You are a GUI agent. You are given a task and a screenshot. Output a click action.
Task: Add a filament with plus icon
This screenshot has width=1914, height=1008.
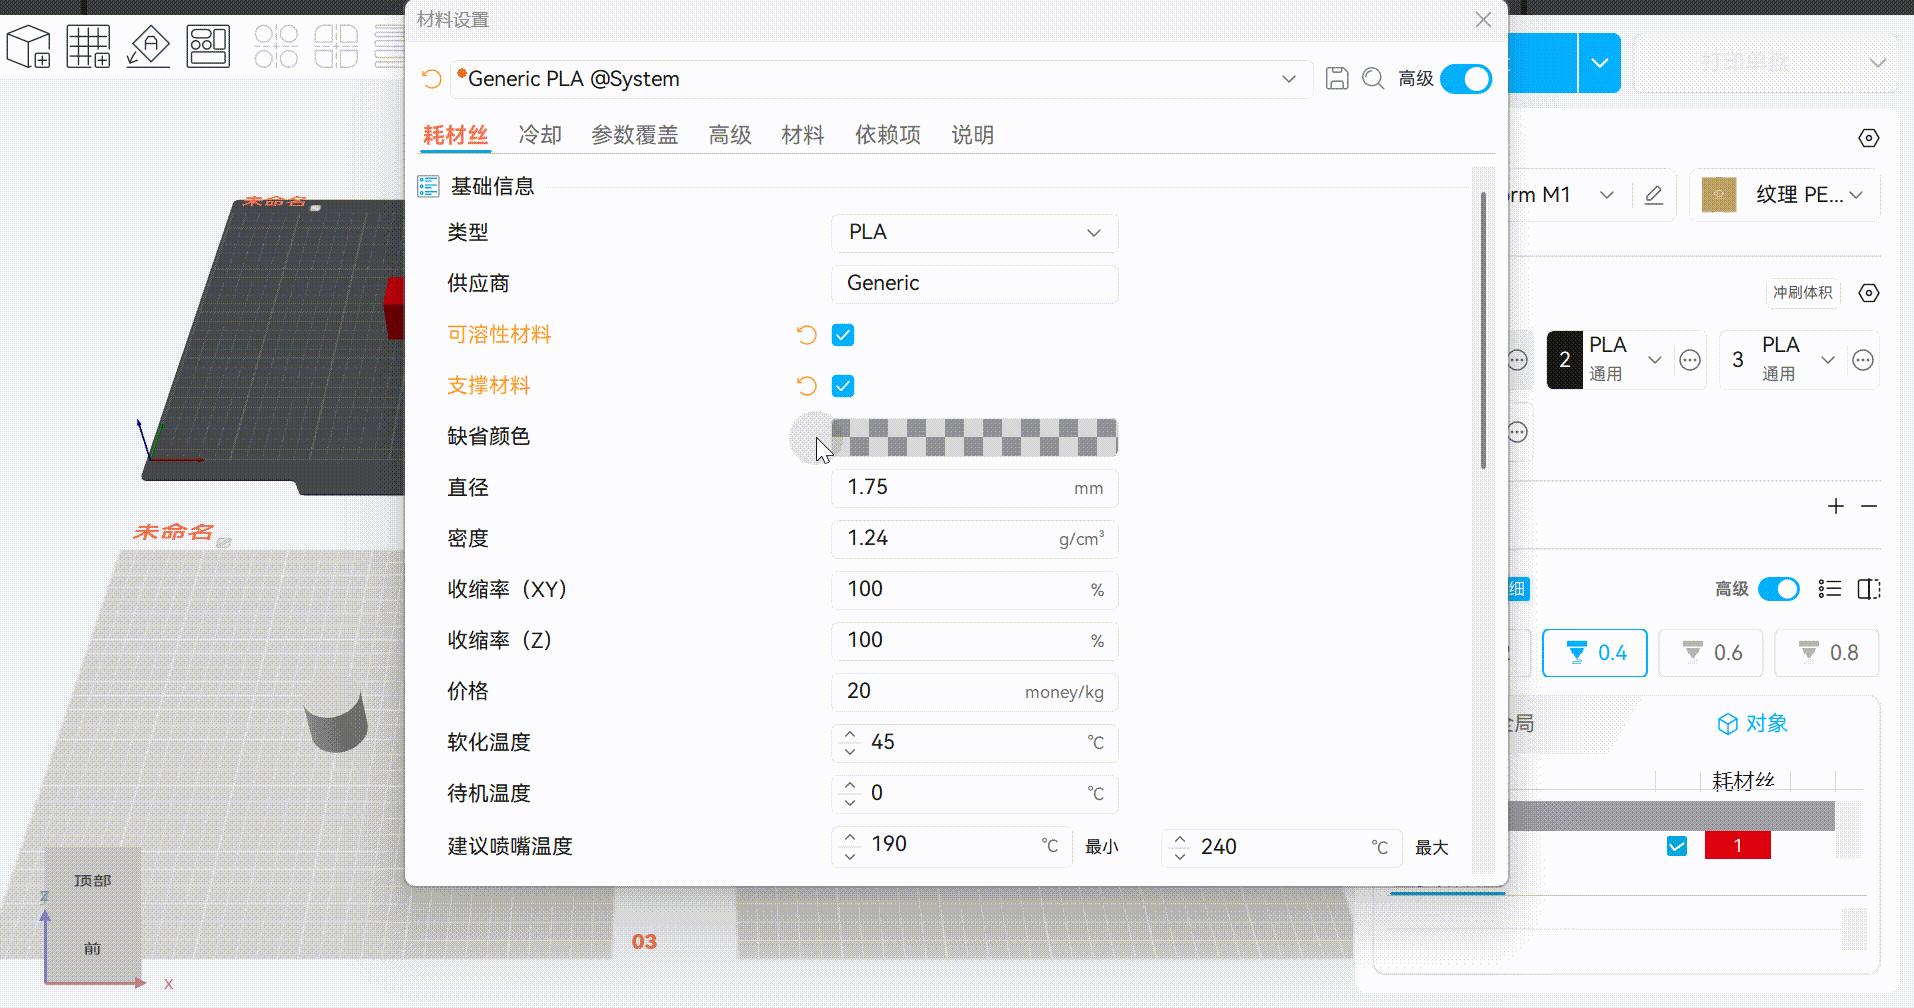(1836, 506)
